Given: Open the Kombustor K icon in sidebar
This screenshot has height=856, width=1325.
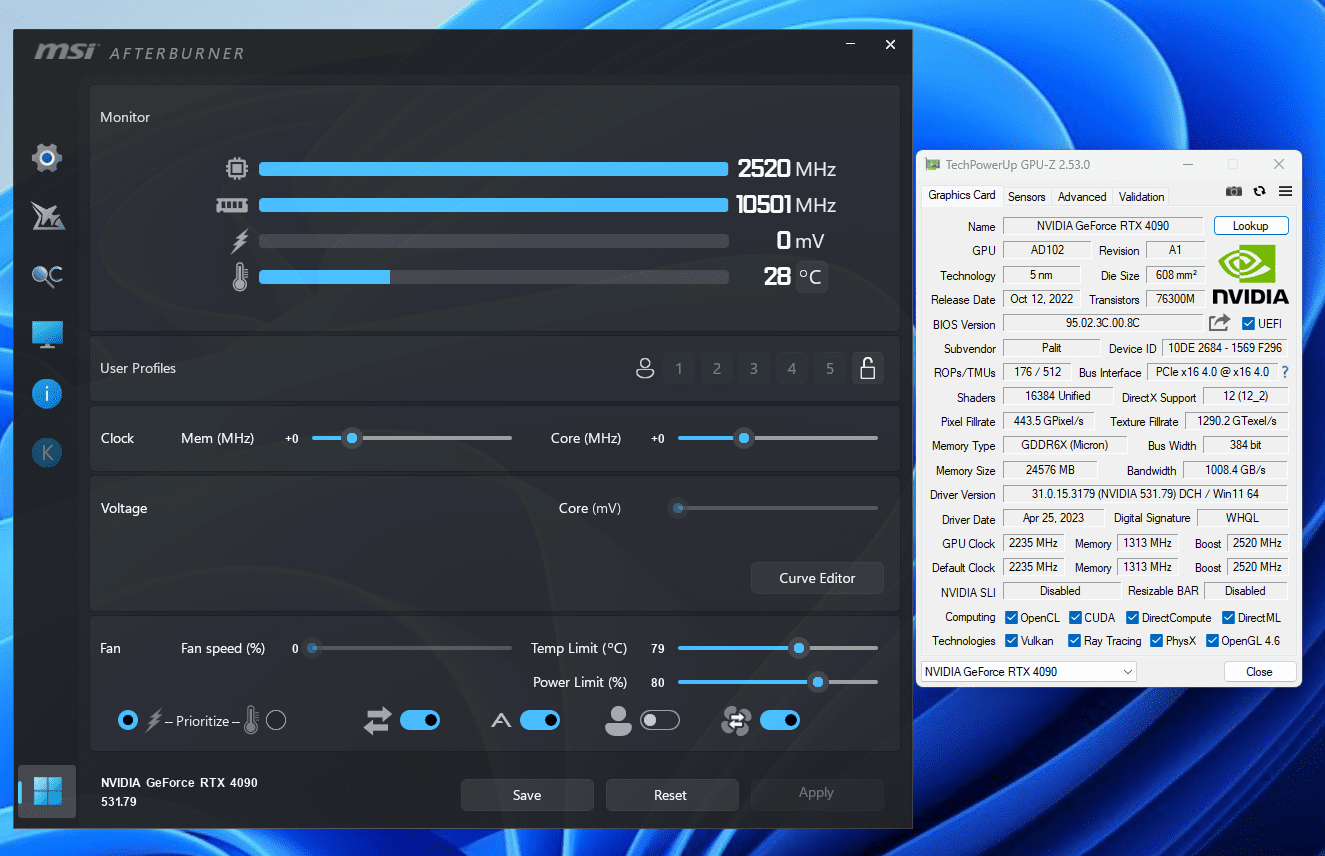Looking at the screenshot, I should [x=47, y=453].
